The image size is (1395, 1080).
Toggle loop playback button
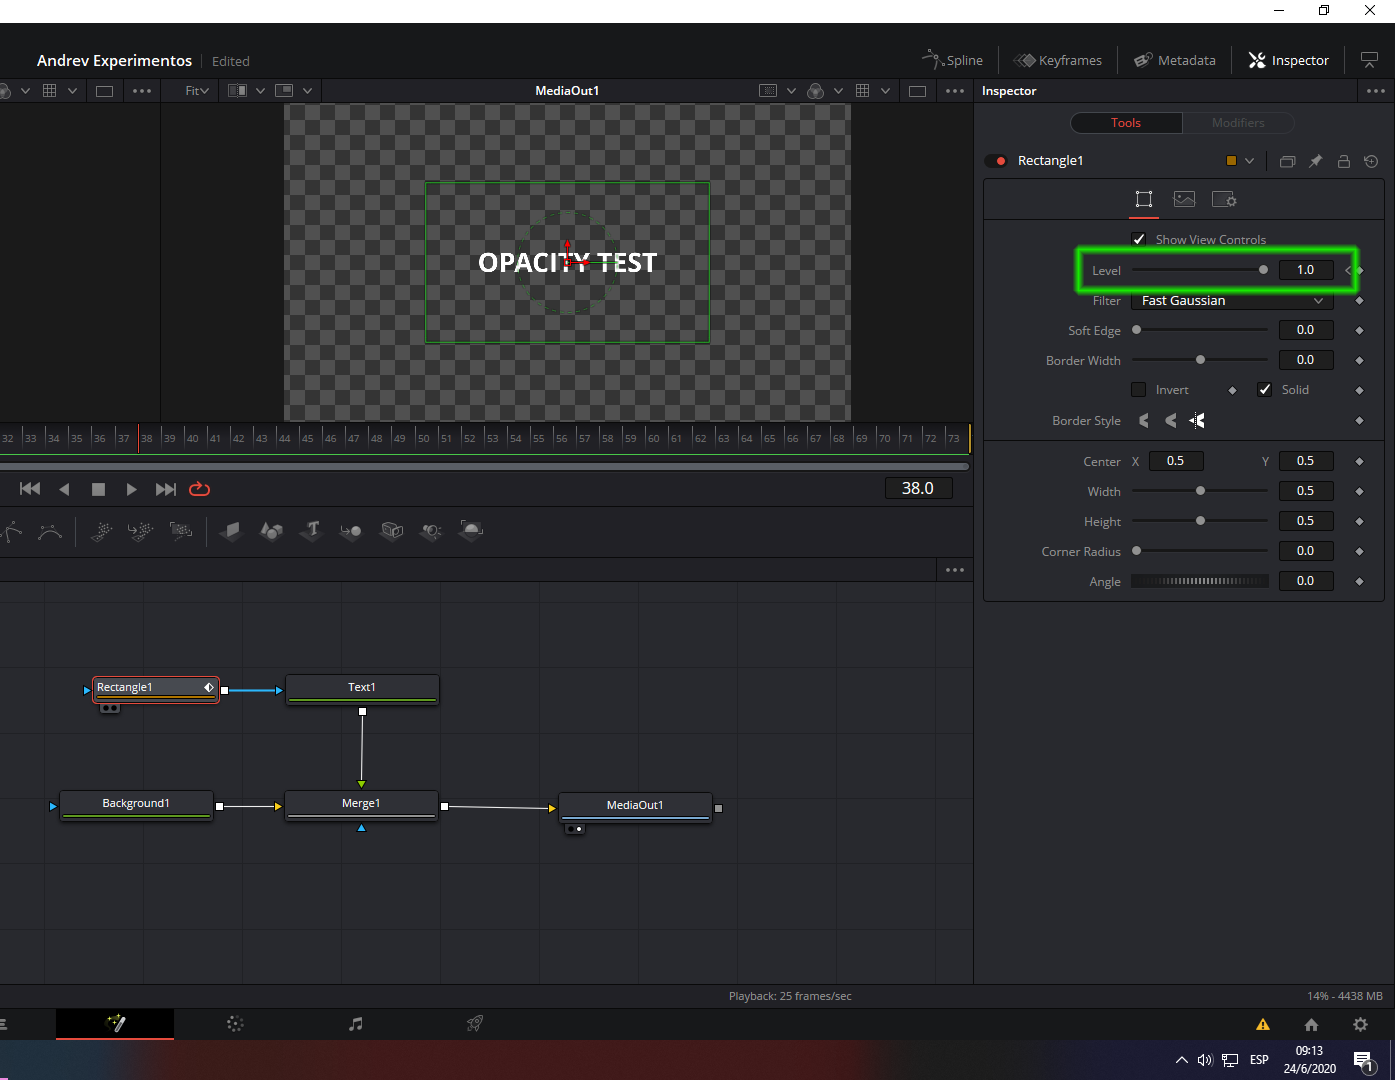click(x=199, y=489)
